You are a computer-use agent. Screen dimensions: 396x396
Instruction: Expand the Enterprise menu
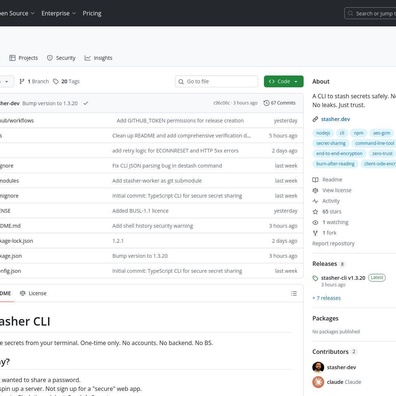coord(59,13)
